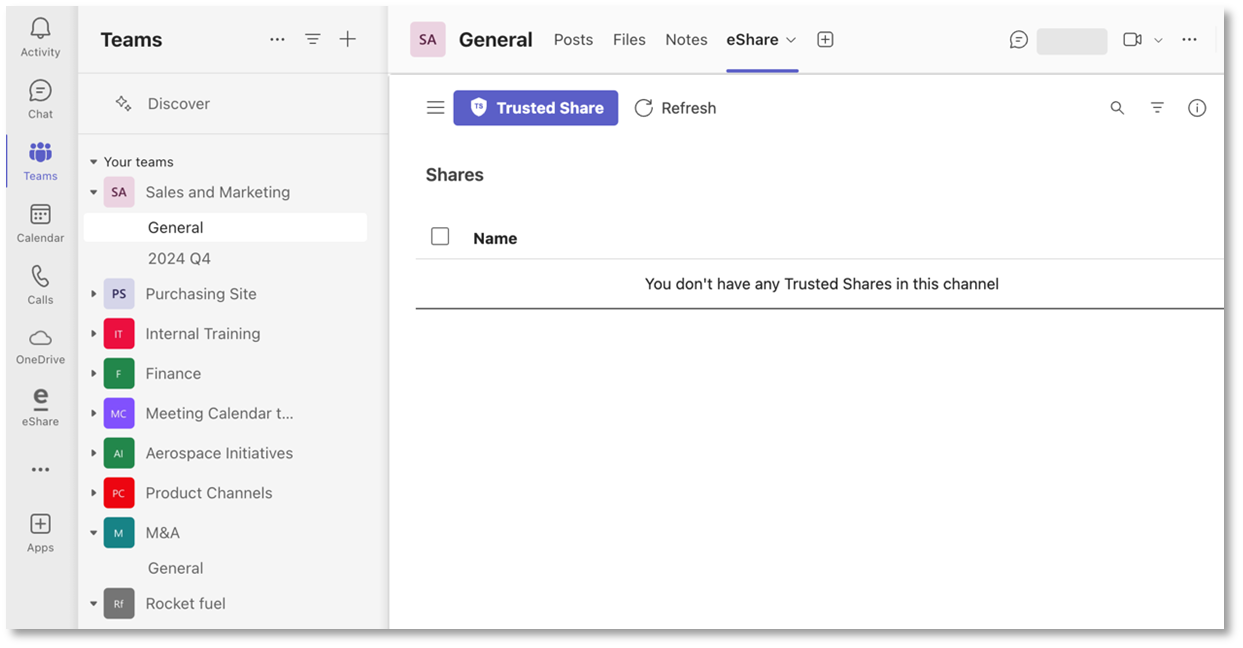Switch to the Posts tab
1243x648 pixels.
coord(573,40)
